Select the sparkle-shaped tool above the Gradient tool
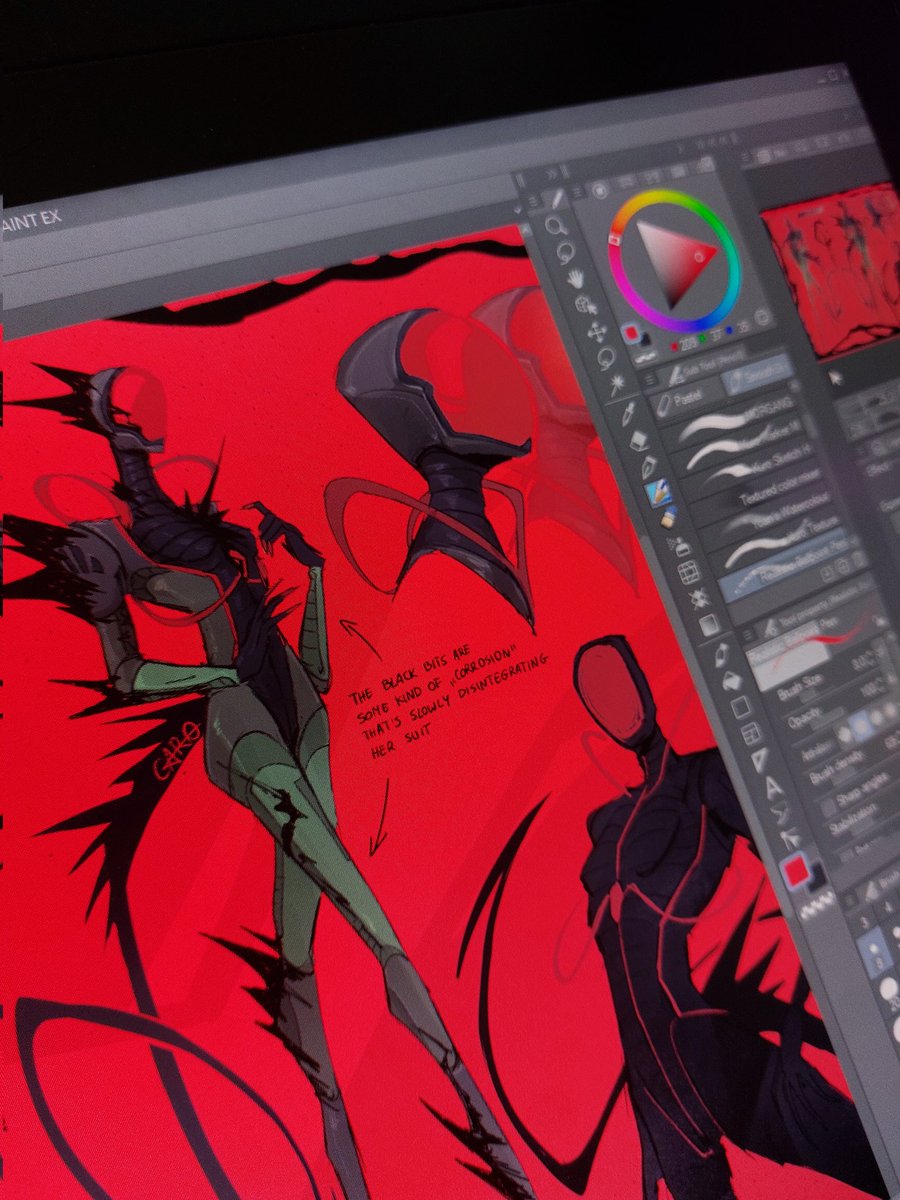 (x=700, y=599)
